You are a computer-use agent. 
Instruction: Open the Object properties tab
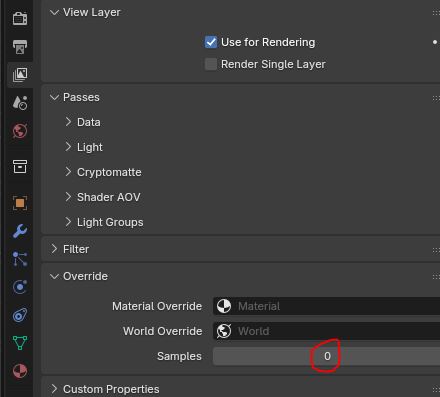[20, 203]
